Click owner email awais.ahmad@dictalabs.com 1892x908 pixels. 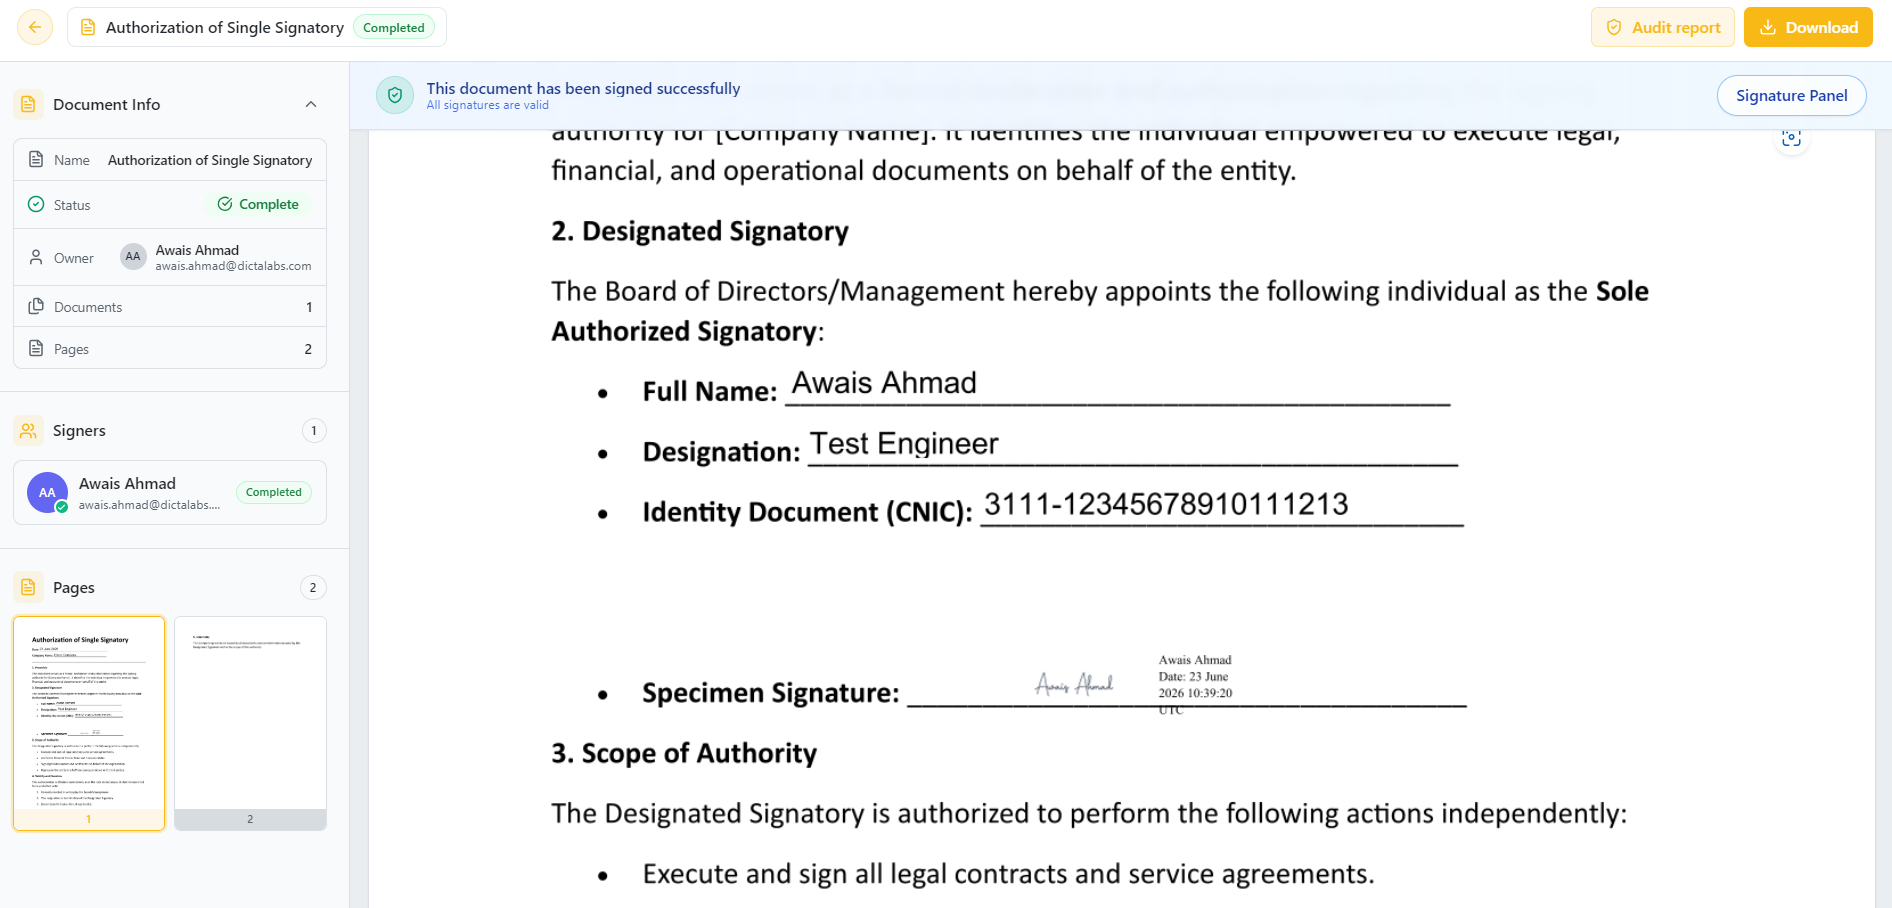(233, 266)
